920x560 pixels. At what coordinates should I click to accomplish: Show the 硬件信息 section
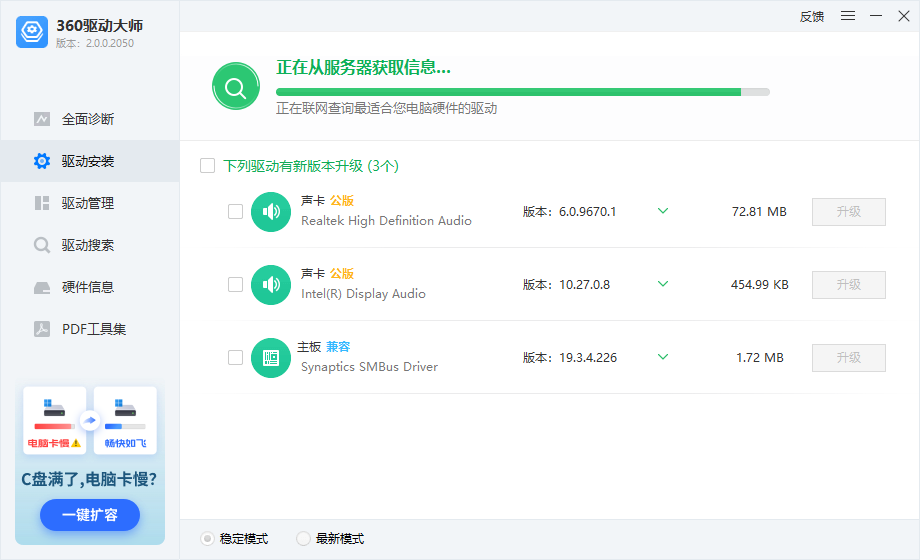tap(90, 287)
